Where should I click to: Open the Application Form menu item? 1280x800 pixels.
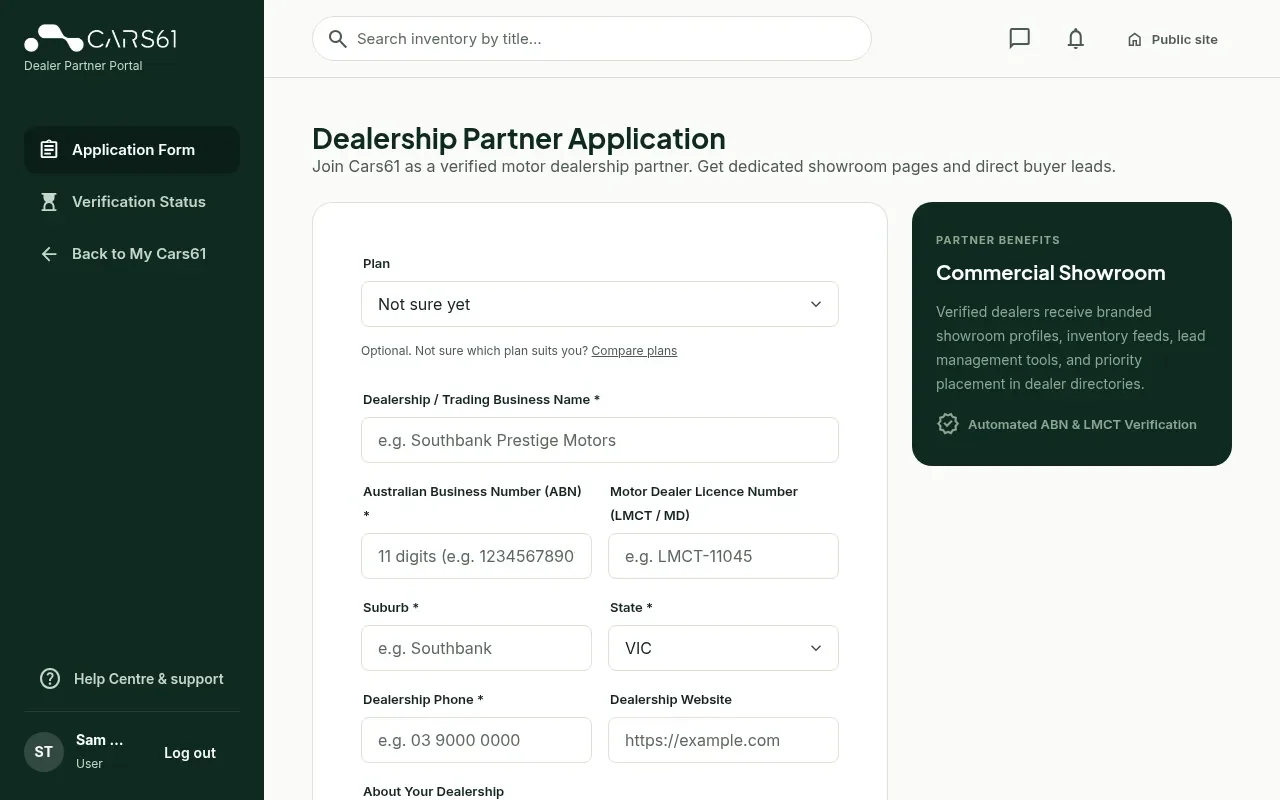click(132, 150)
